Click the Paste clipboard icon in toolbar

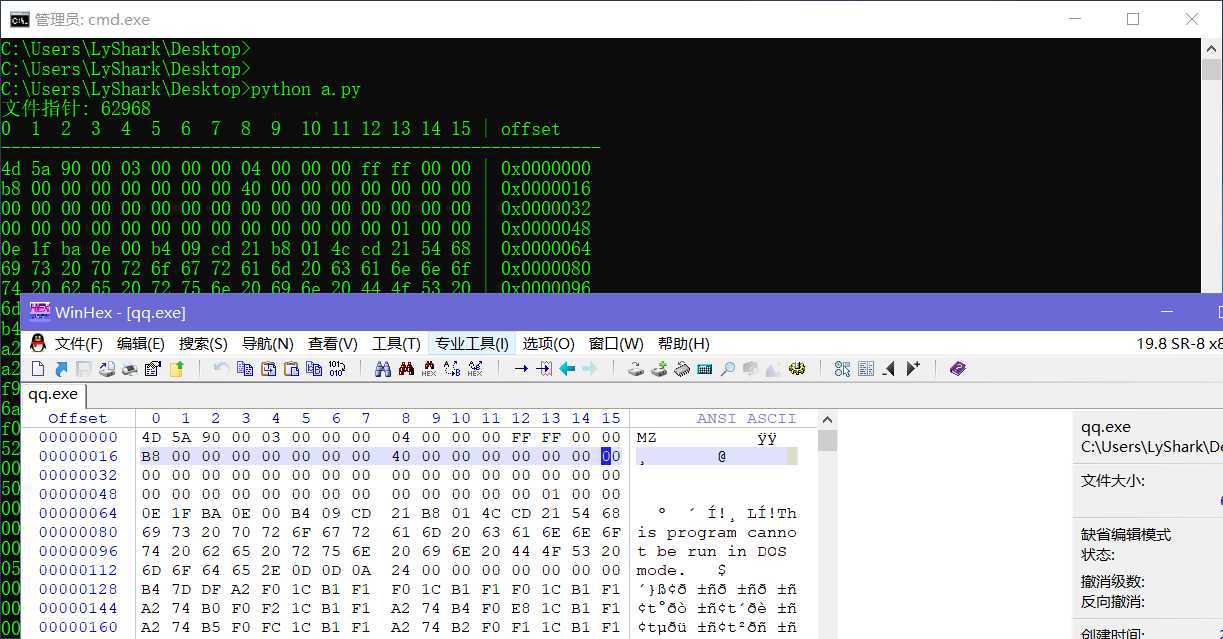click(291, 369)
